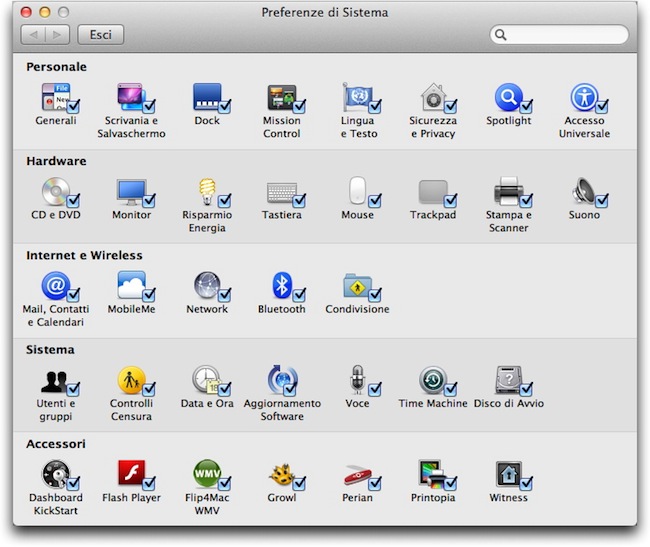Uncheck the Aggiornamento Software checkbox
This screenshot has height=547, width=650.
pos(290,388)
